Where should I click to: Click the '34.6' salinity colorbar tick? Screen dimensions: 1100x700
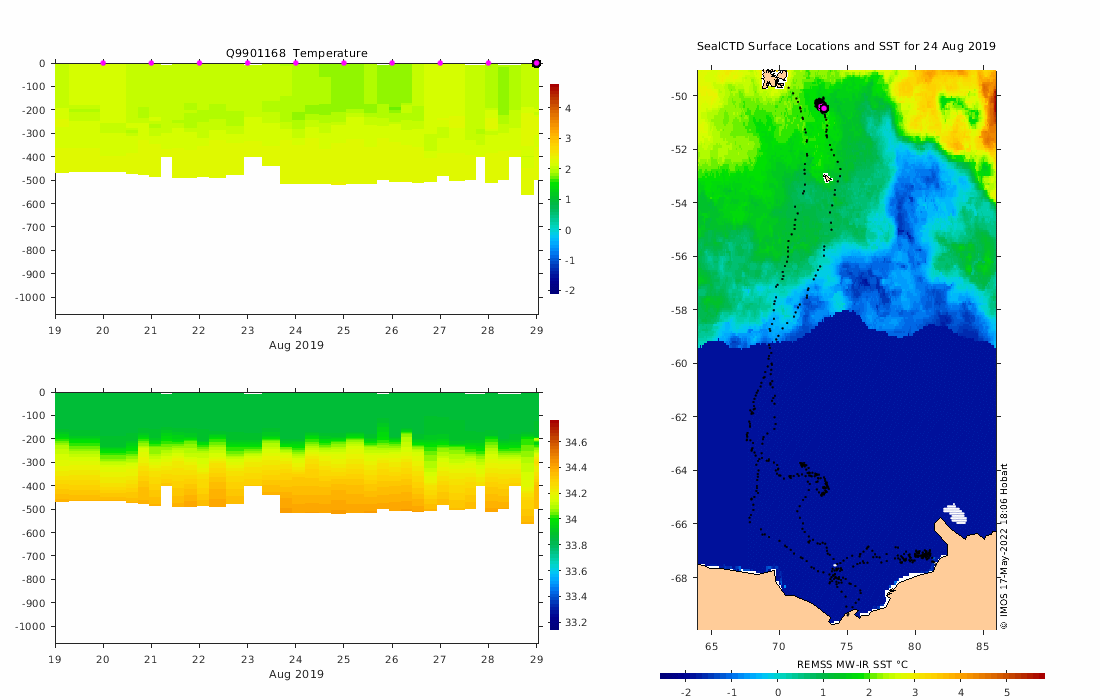576,443
